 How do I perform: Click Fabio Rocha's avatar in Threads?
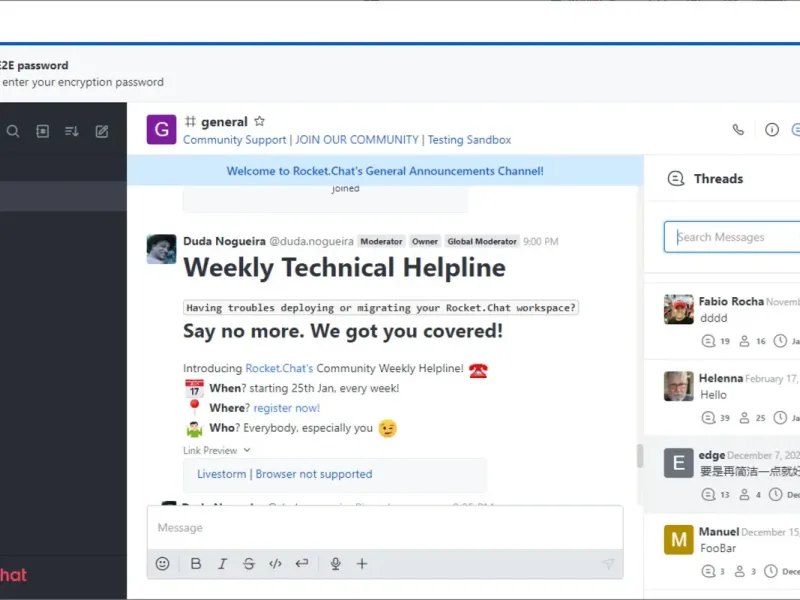click(679, 309)
